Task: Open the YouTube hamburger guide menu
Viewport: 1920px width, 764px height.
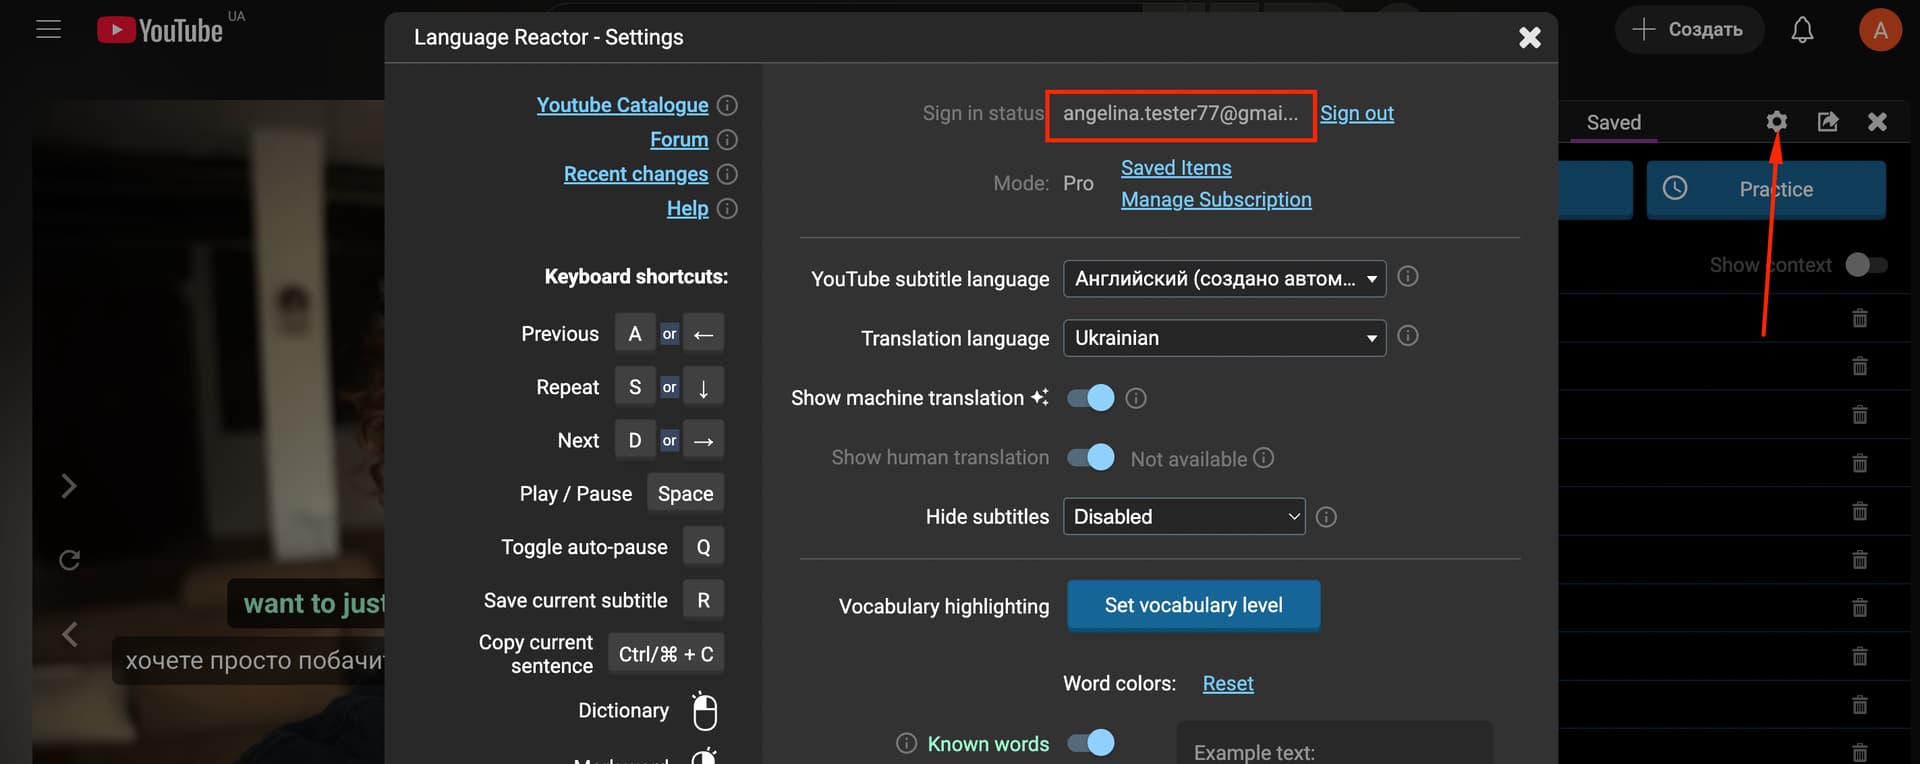Action: 48,30
